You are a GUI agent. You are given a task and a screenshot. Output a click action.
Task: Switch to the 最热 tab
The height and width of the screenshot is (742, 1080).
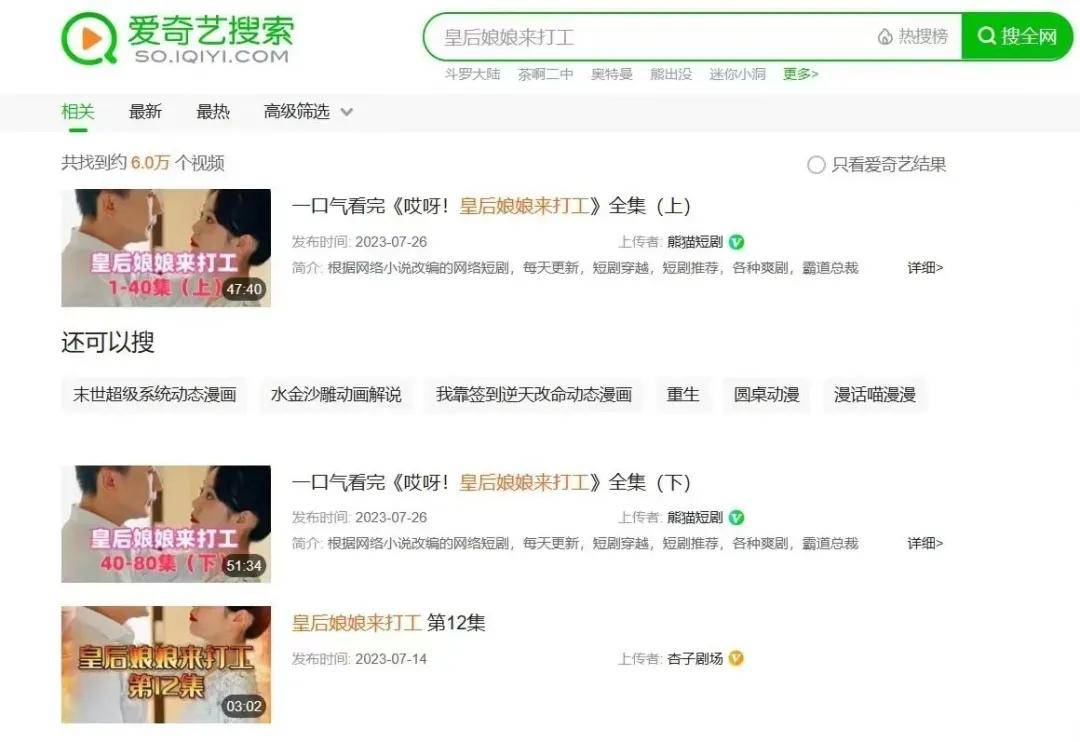click(x=213, y=111)
